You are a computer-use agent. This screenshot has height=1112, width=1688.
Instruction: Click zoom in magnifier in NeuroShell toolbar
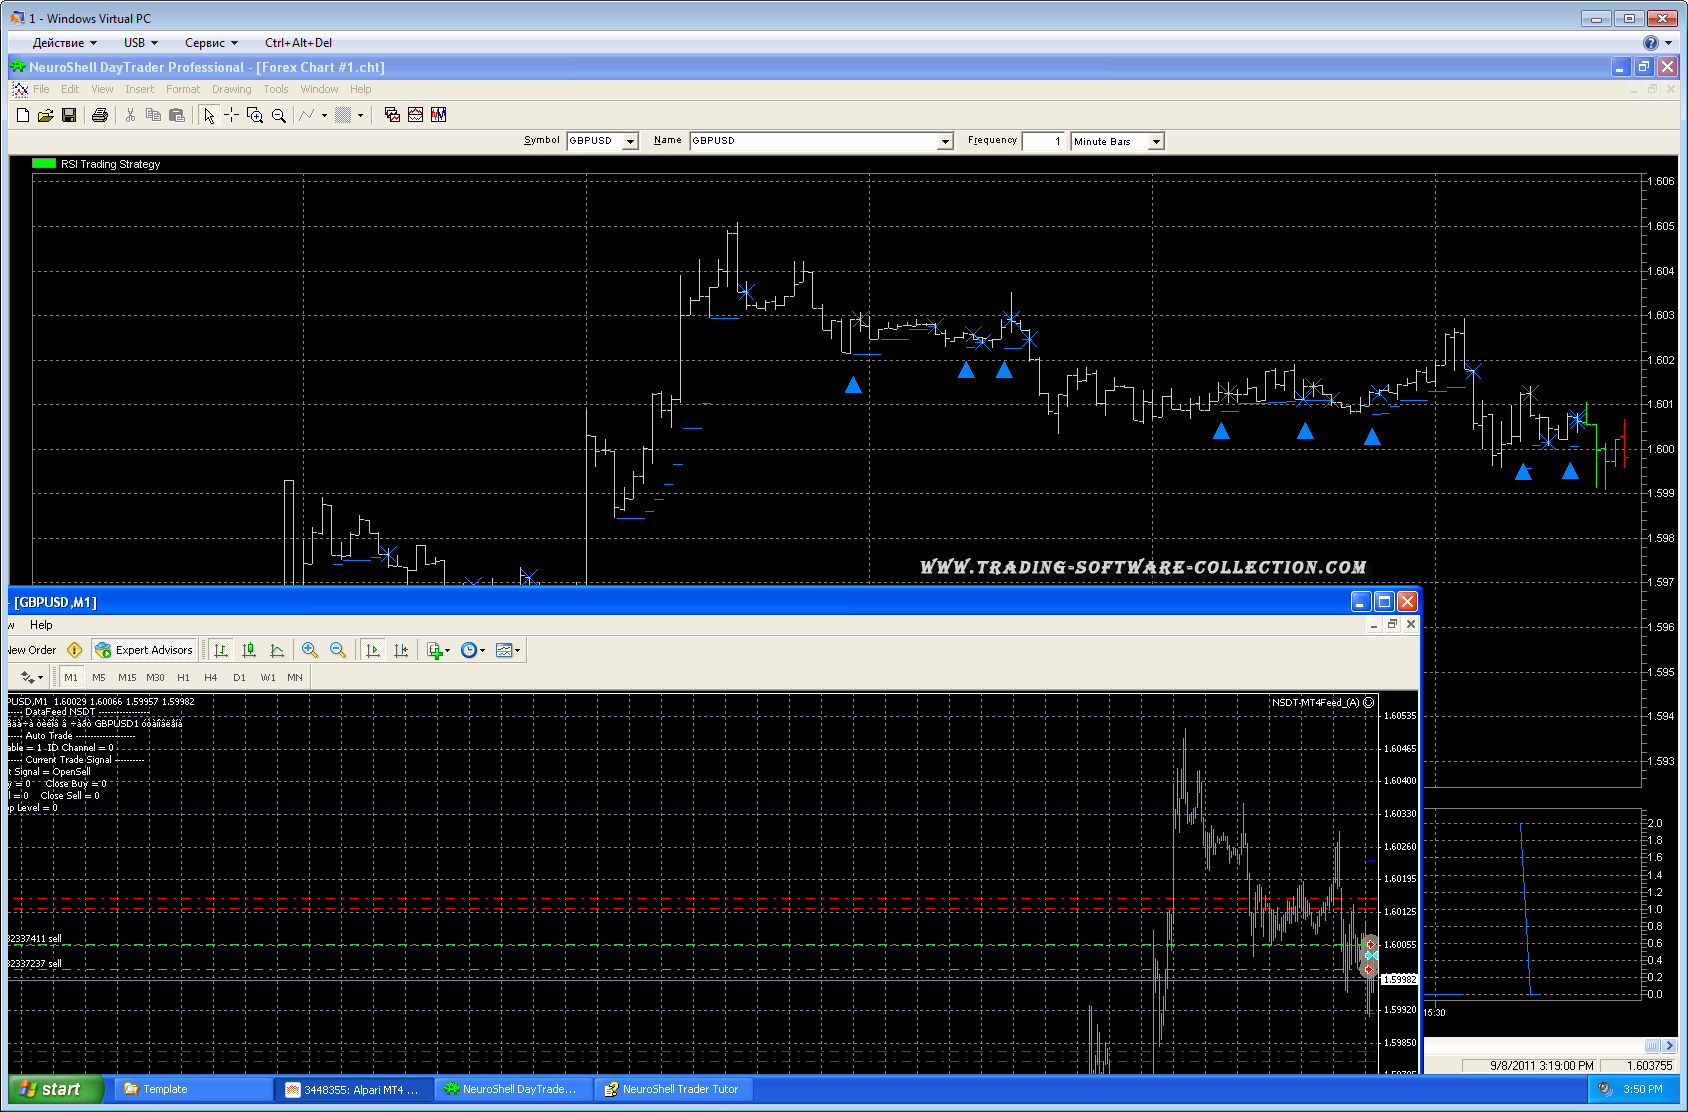255,116
